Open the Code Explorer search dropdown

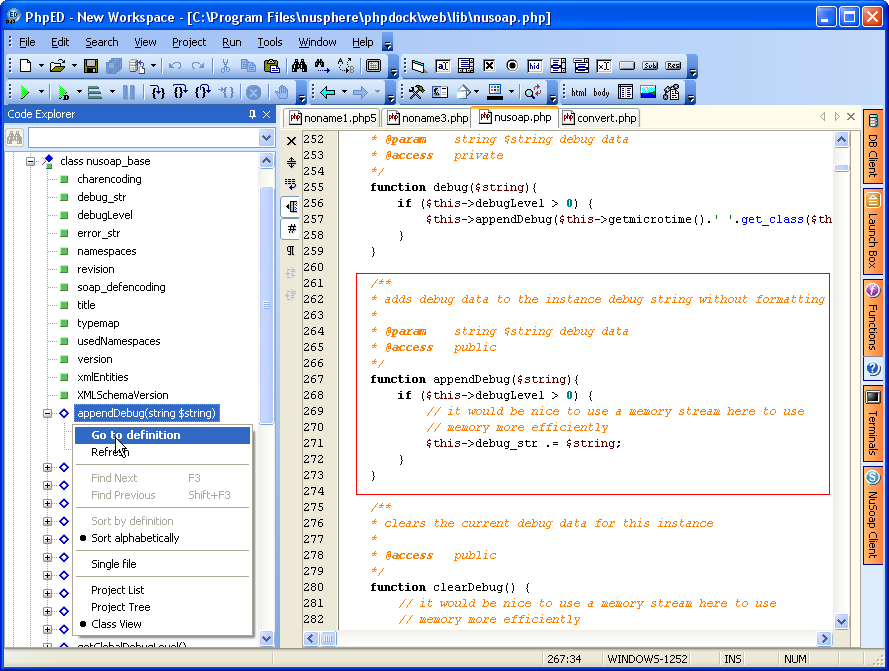266,138
